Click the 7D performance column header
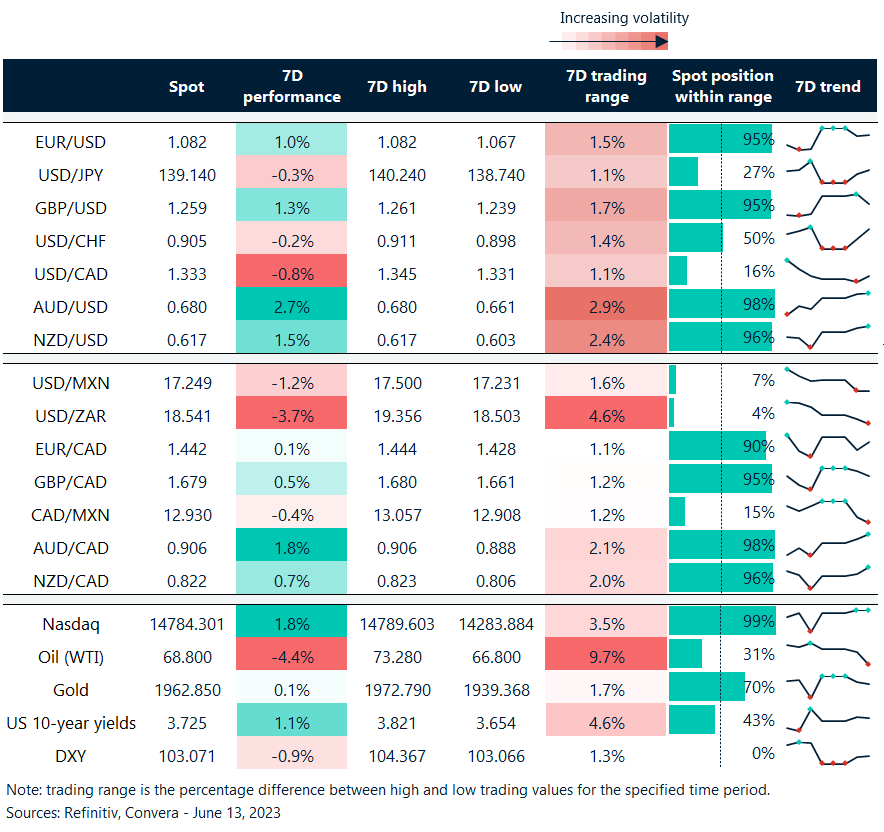Image resolution: width=884 pixels, height=832 pixels. click(x=291, y=86)
